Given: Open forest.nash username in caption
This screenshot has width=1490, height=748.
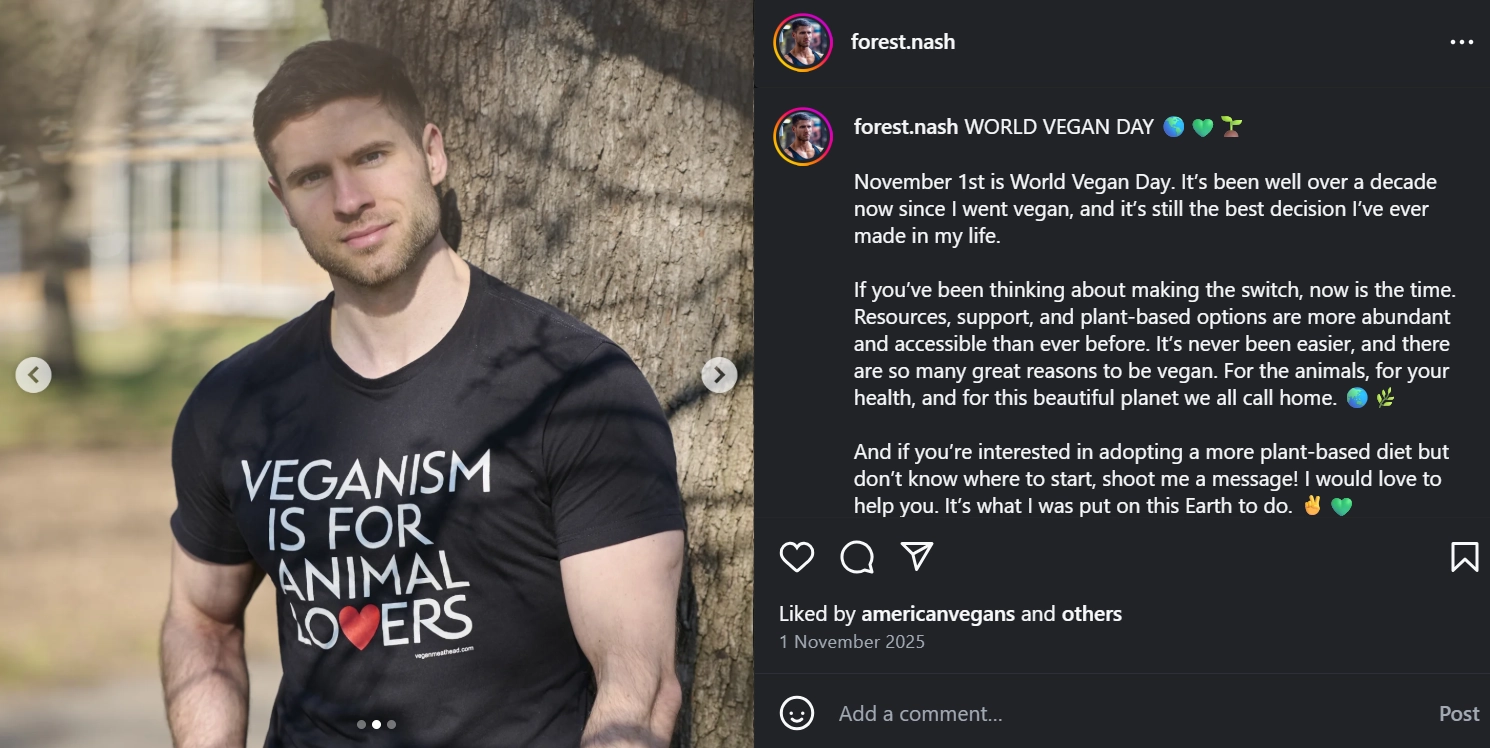Looking at the screenshot, I should click(x=906, y=127).
